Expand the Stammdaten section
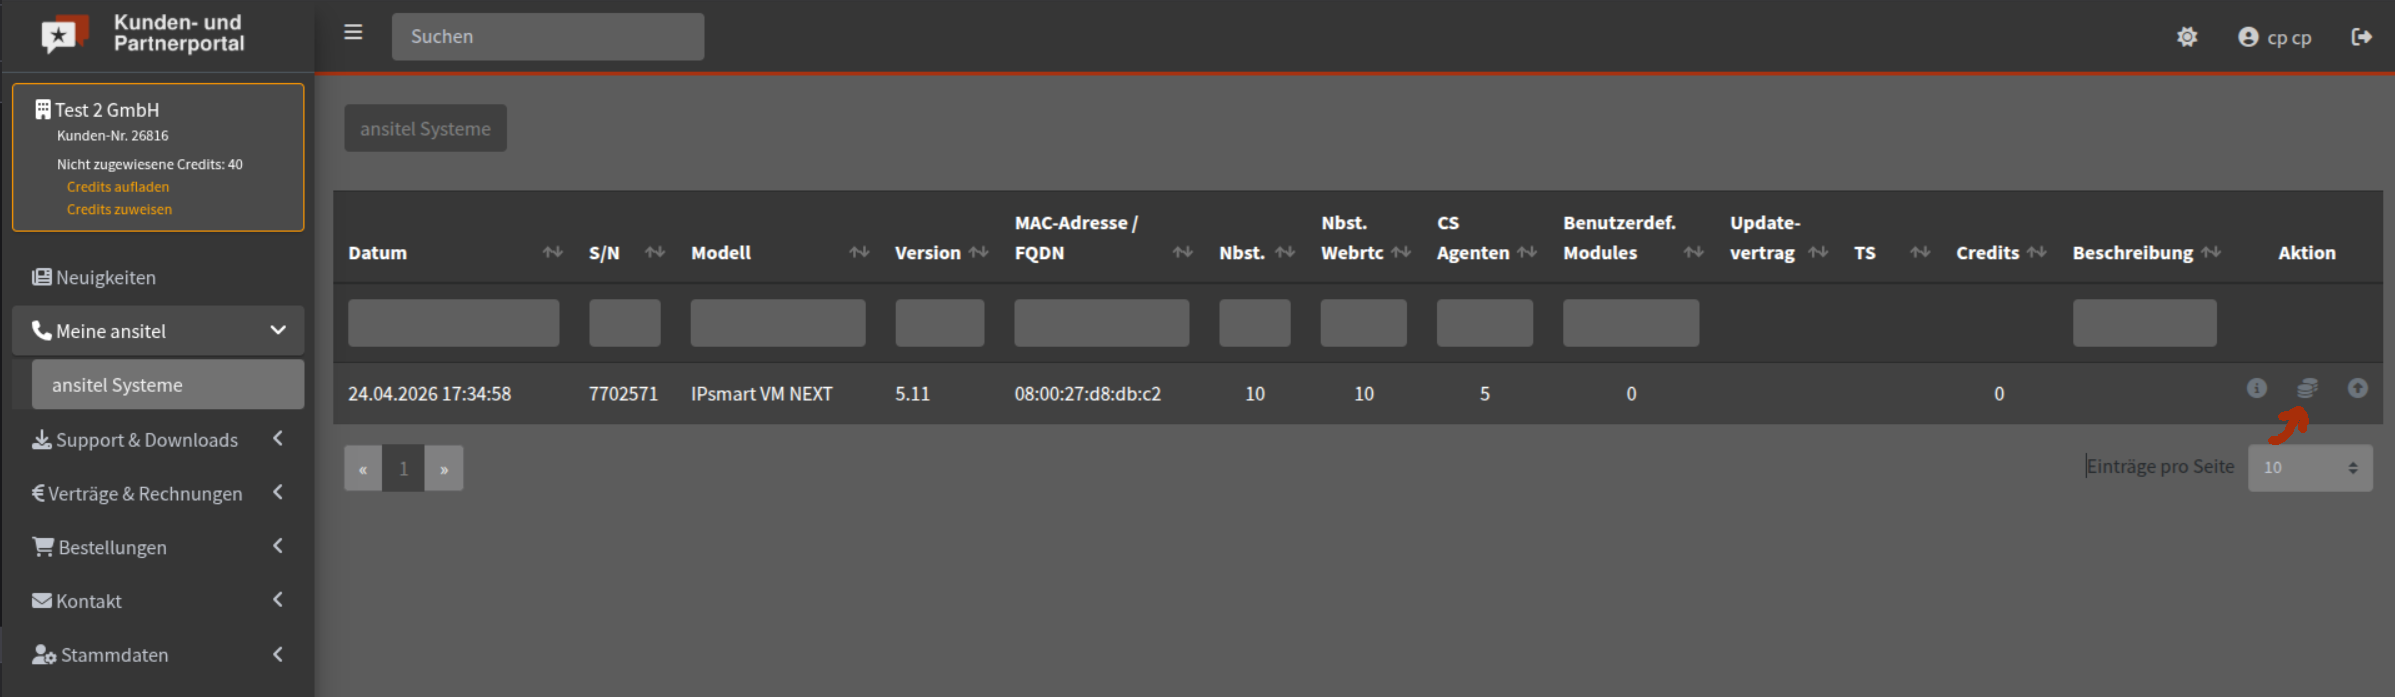The width and height of the screenshot is (2395, 697). point(158,655)
